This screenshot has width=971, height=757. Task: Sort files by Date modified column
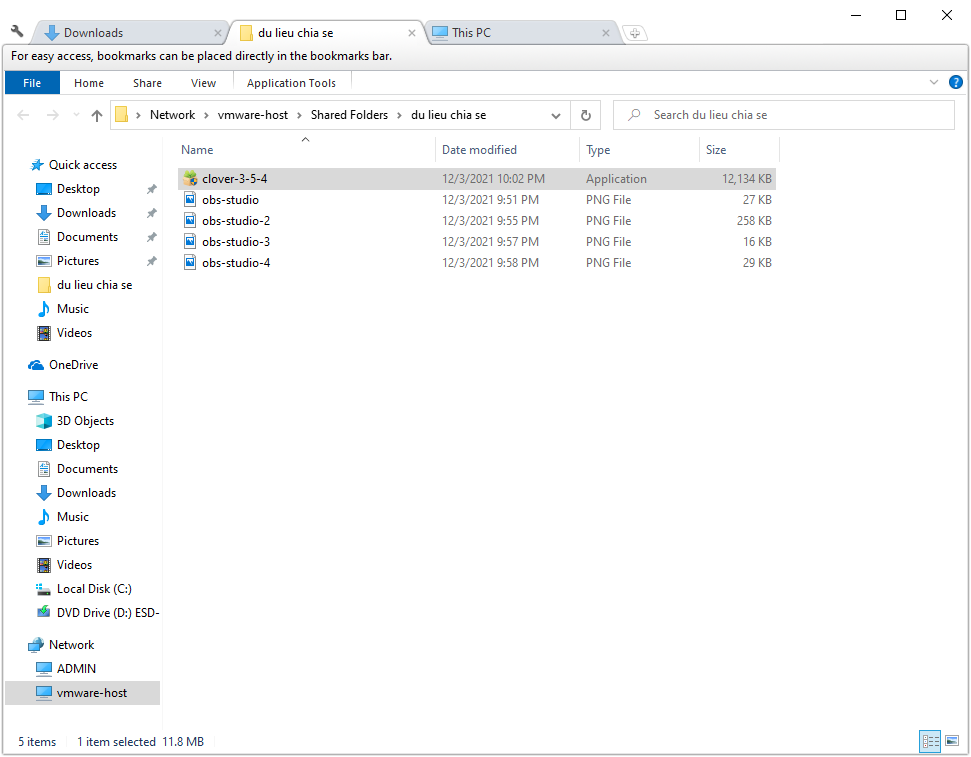(x=479, y=150)
